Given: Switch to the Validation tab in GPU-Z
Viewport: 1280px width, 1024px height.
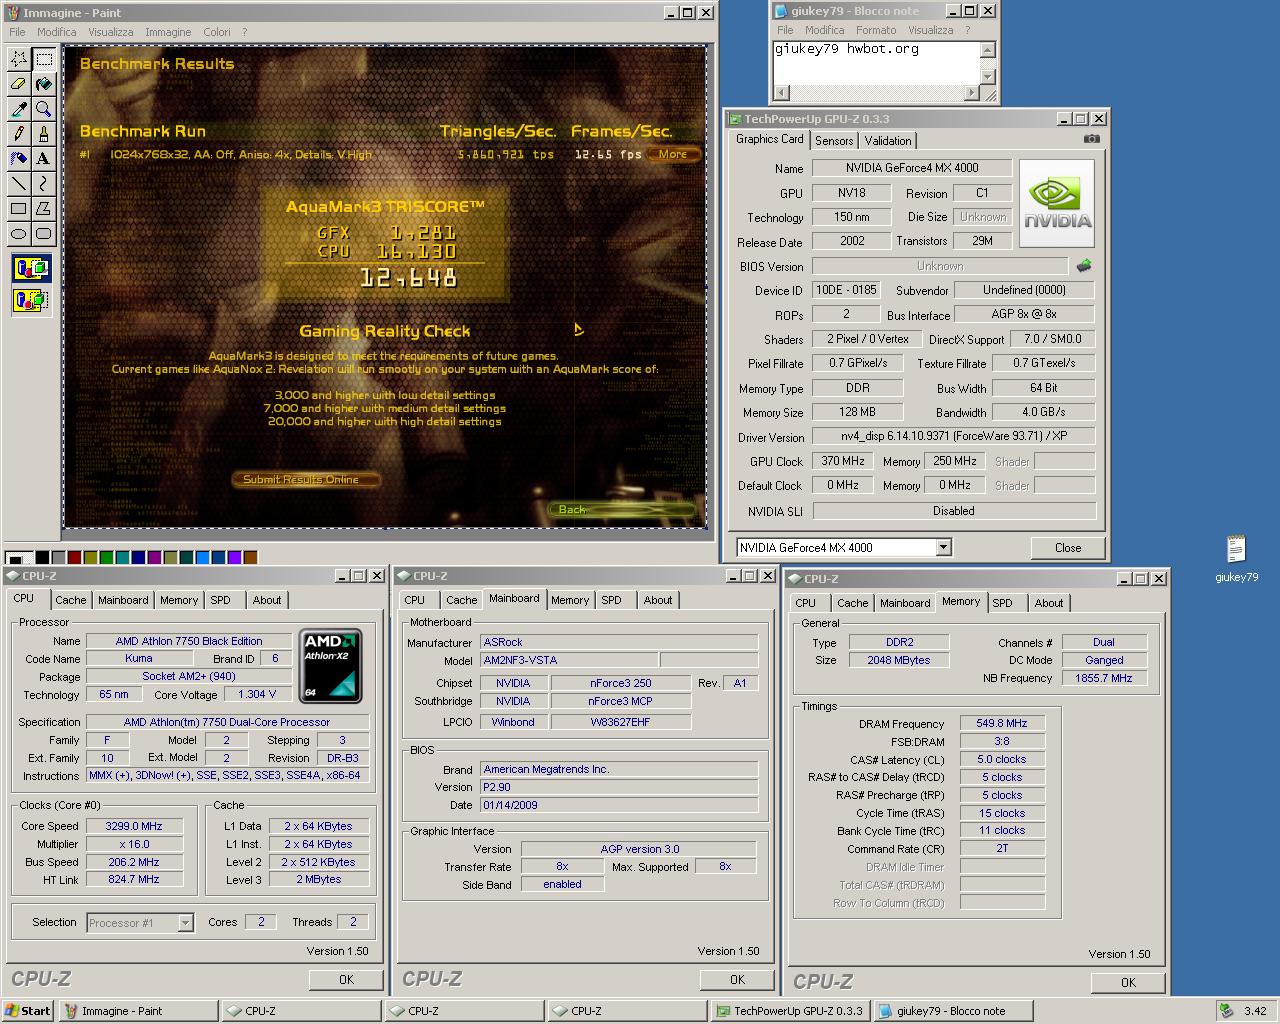Looking at the screenshot, I should [888, 141].
